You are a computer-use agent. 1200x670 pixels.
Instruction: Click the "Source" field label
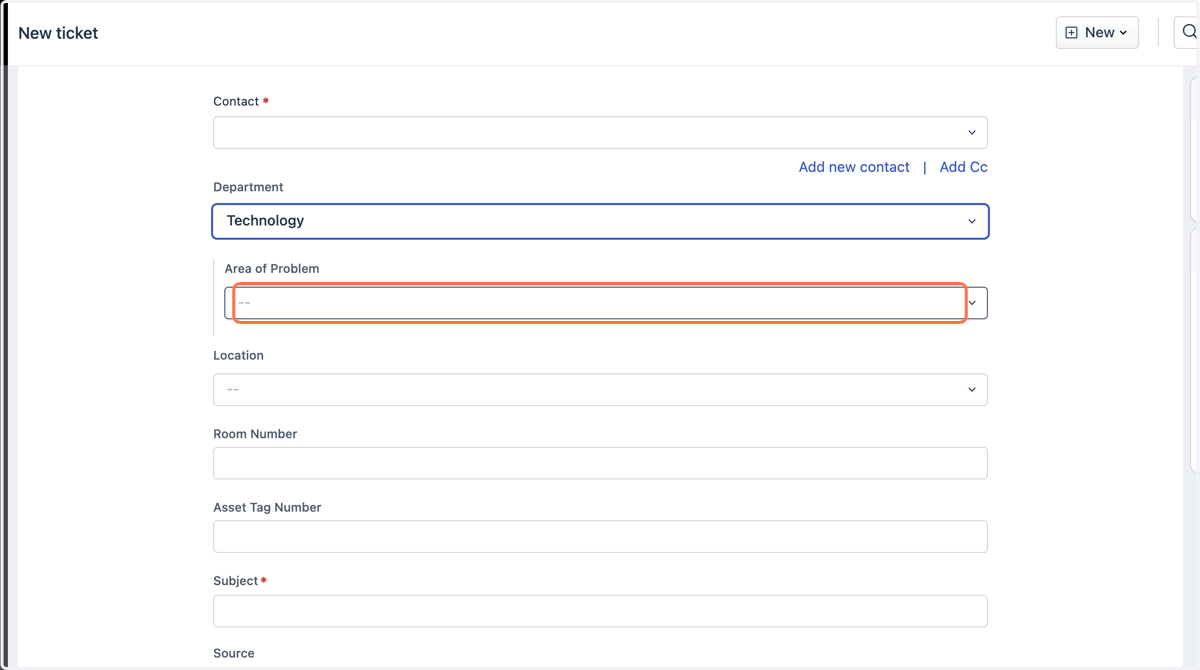(234, 653)
